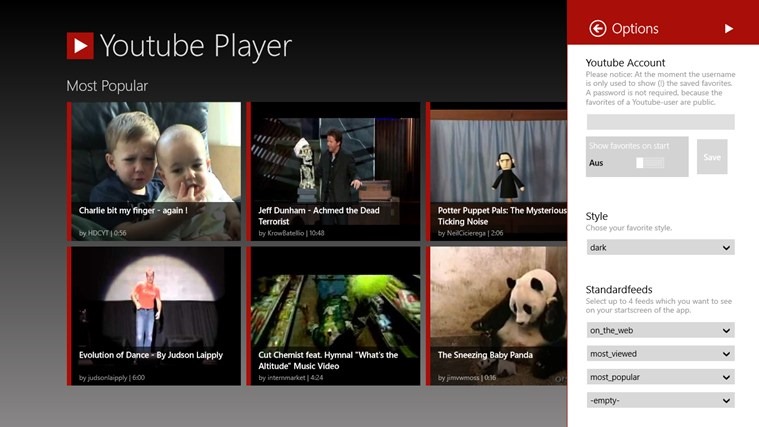Click the Youtube Account heading
This screenshot has height=427, width=759.
pyautogui.click(x=625, y=62)
